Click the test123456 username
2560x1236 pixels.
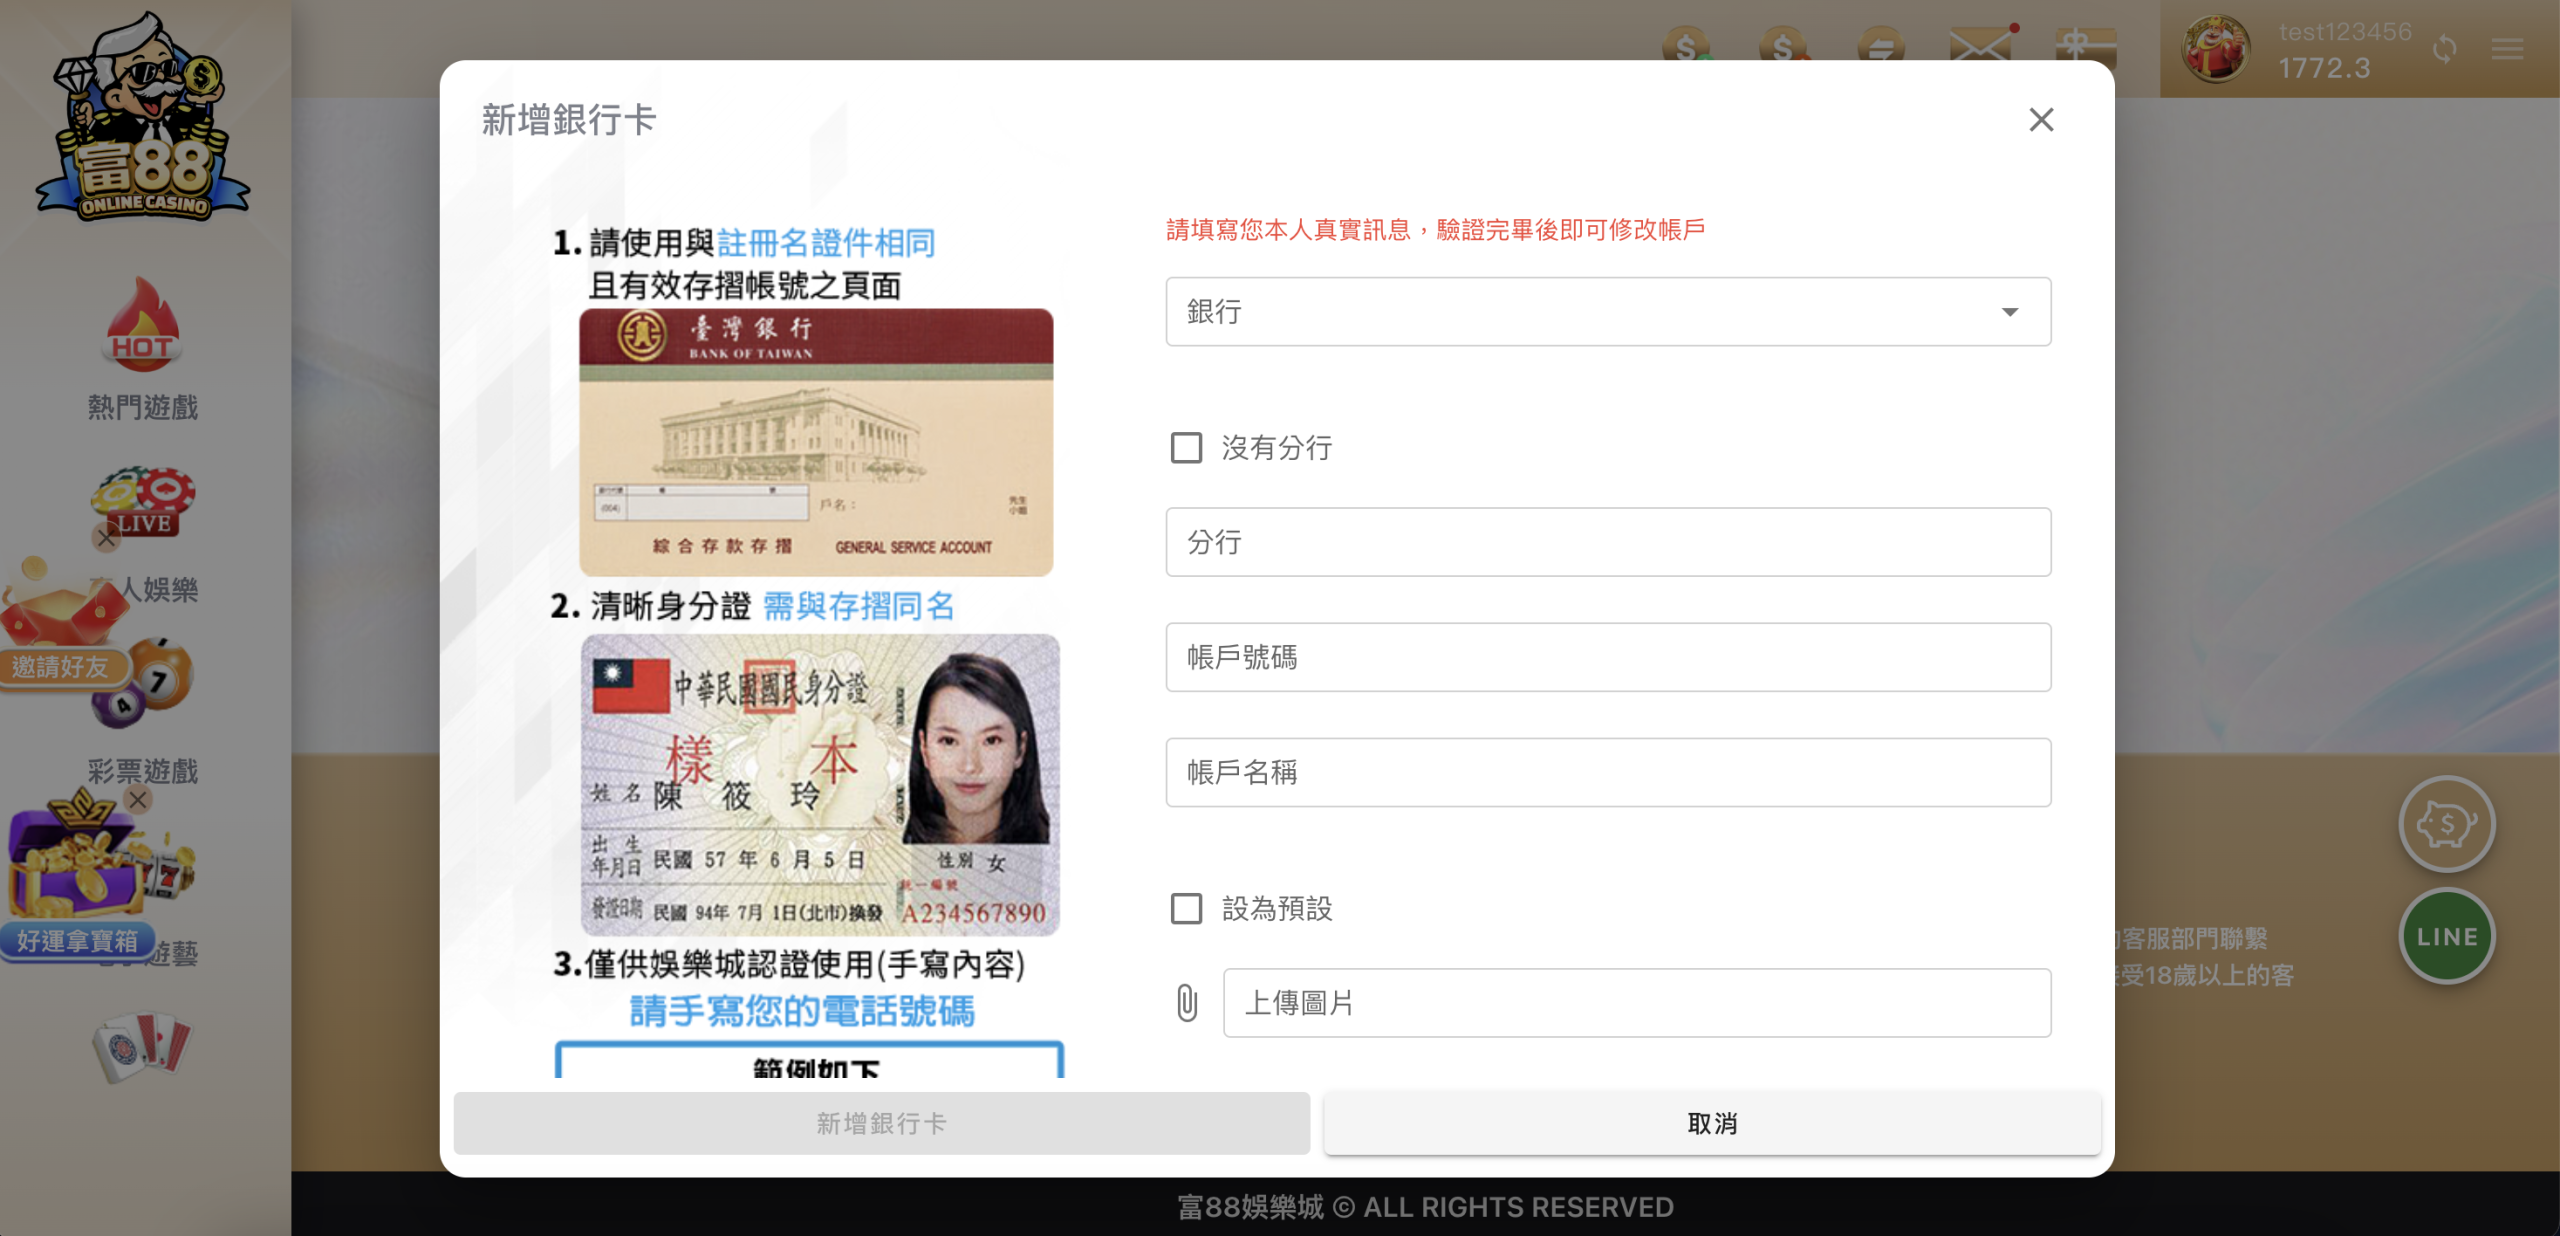point(2345,32)
